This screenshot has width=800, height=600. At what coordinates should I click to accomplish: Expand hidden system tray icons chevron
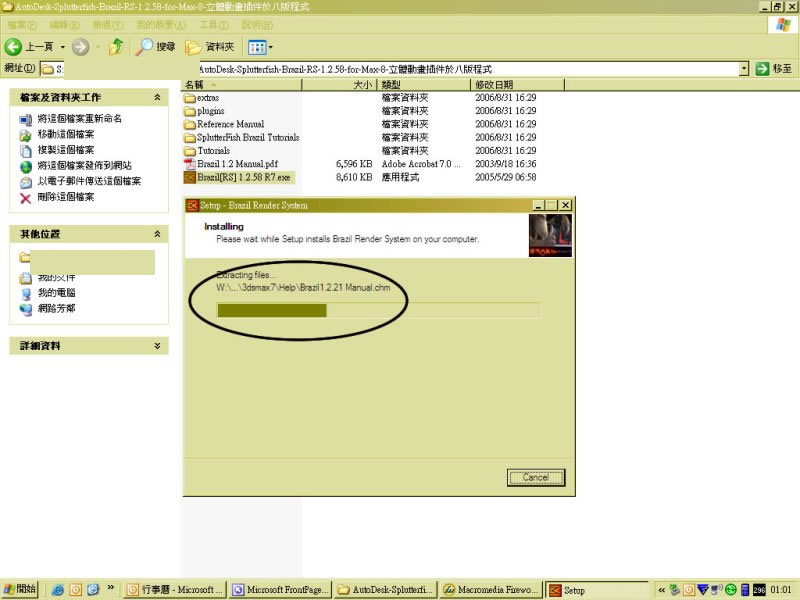click(661, 590)
